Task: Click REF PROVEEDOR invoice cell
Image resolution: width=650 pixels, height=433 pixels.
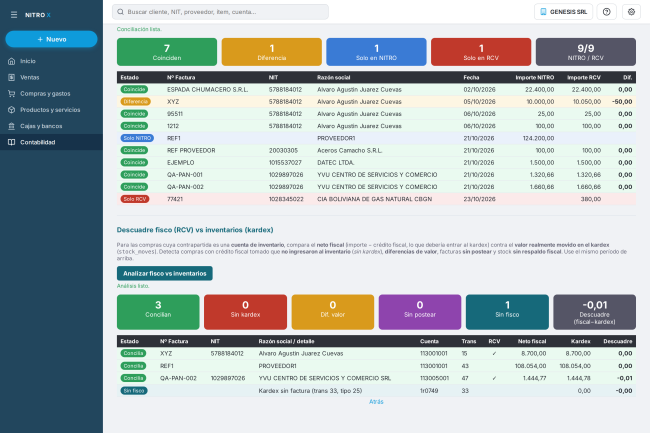Action: pyautogui.click(x=191, y=150)
